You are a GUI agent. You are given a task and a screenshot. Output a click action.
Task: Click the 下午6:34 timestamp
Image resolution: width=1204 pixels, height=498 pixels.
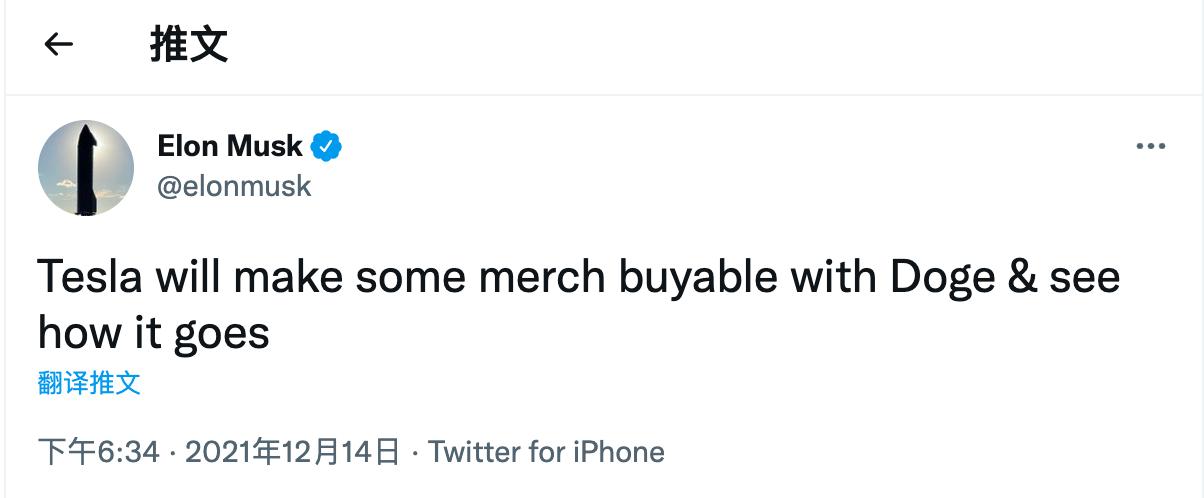(98, 452)
